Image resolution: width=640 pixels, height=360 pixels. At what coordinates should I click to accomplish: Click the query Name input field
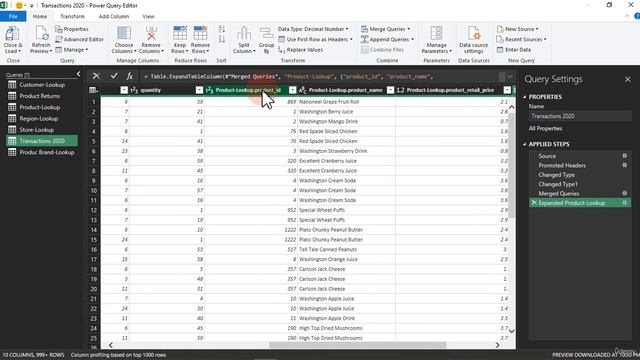[x=580, y=116]
